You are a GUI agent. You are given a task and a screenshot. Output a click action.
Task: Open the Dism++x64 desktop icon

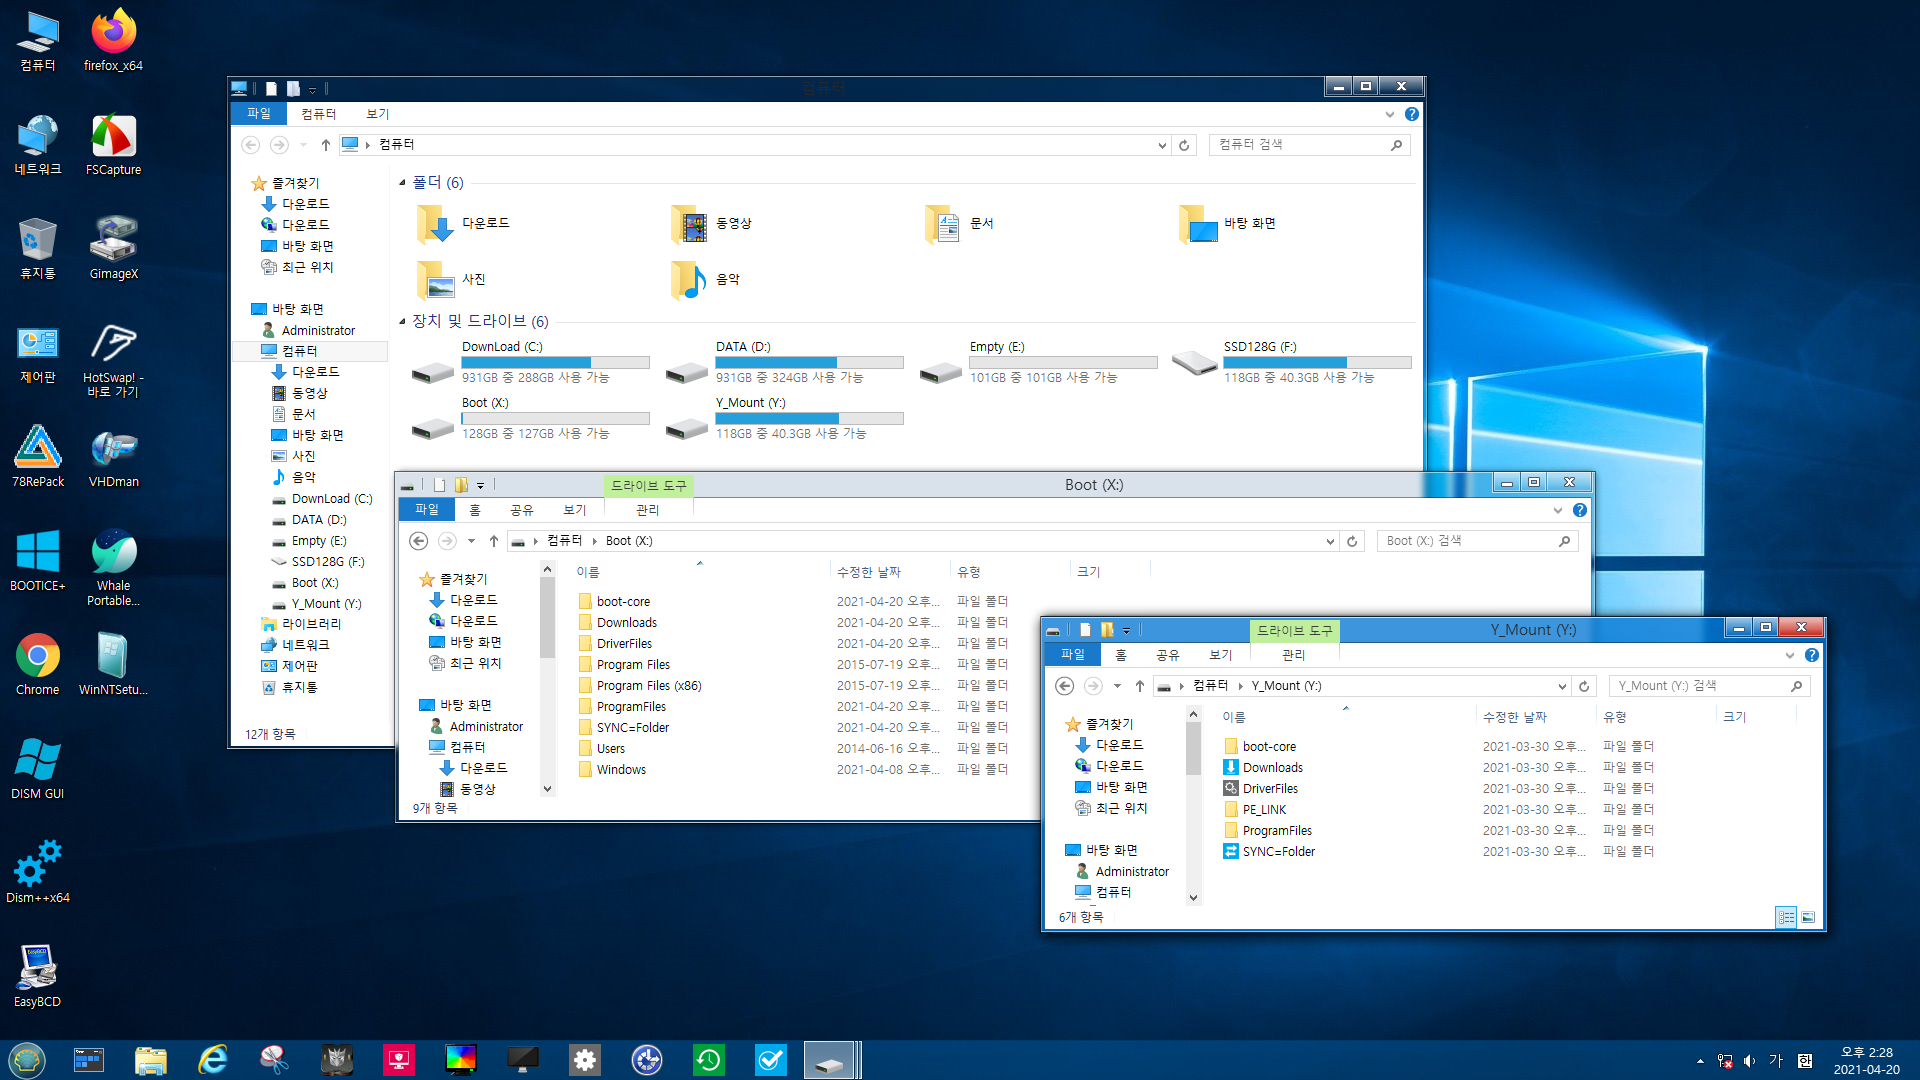pyautogui.click(x=38, y=872)
